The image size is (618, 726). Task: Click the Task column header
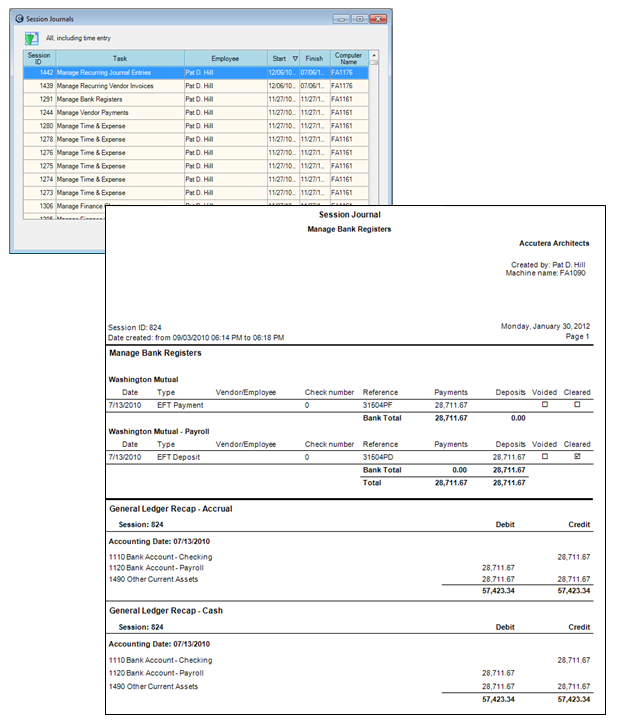[119, 59]
